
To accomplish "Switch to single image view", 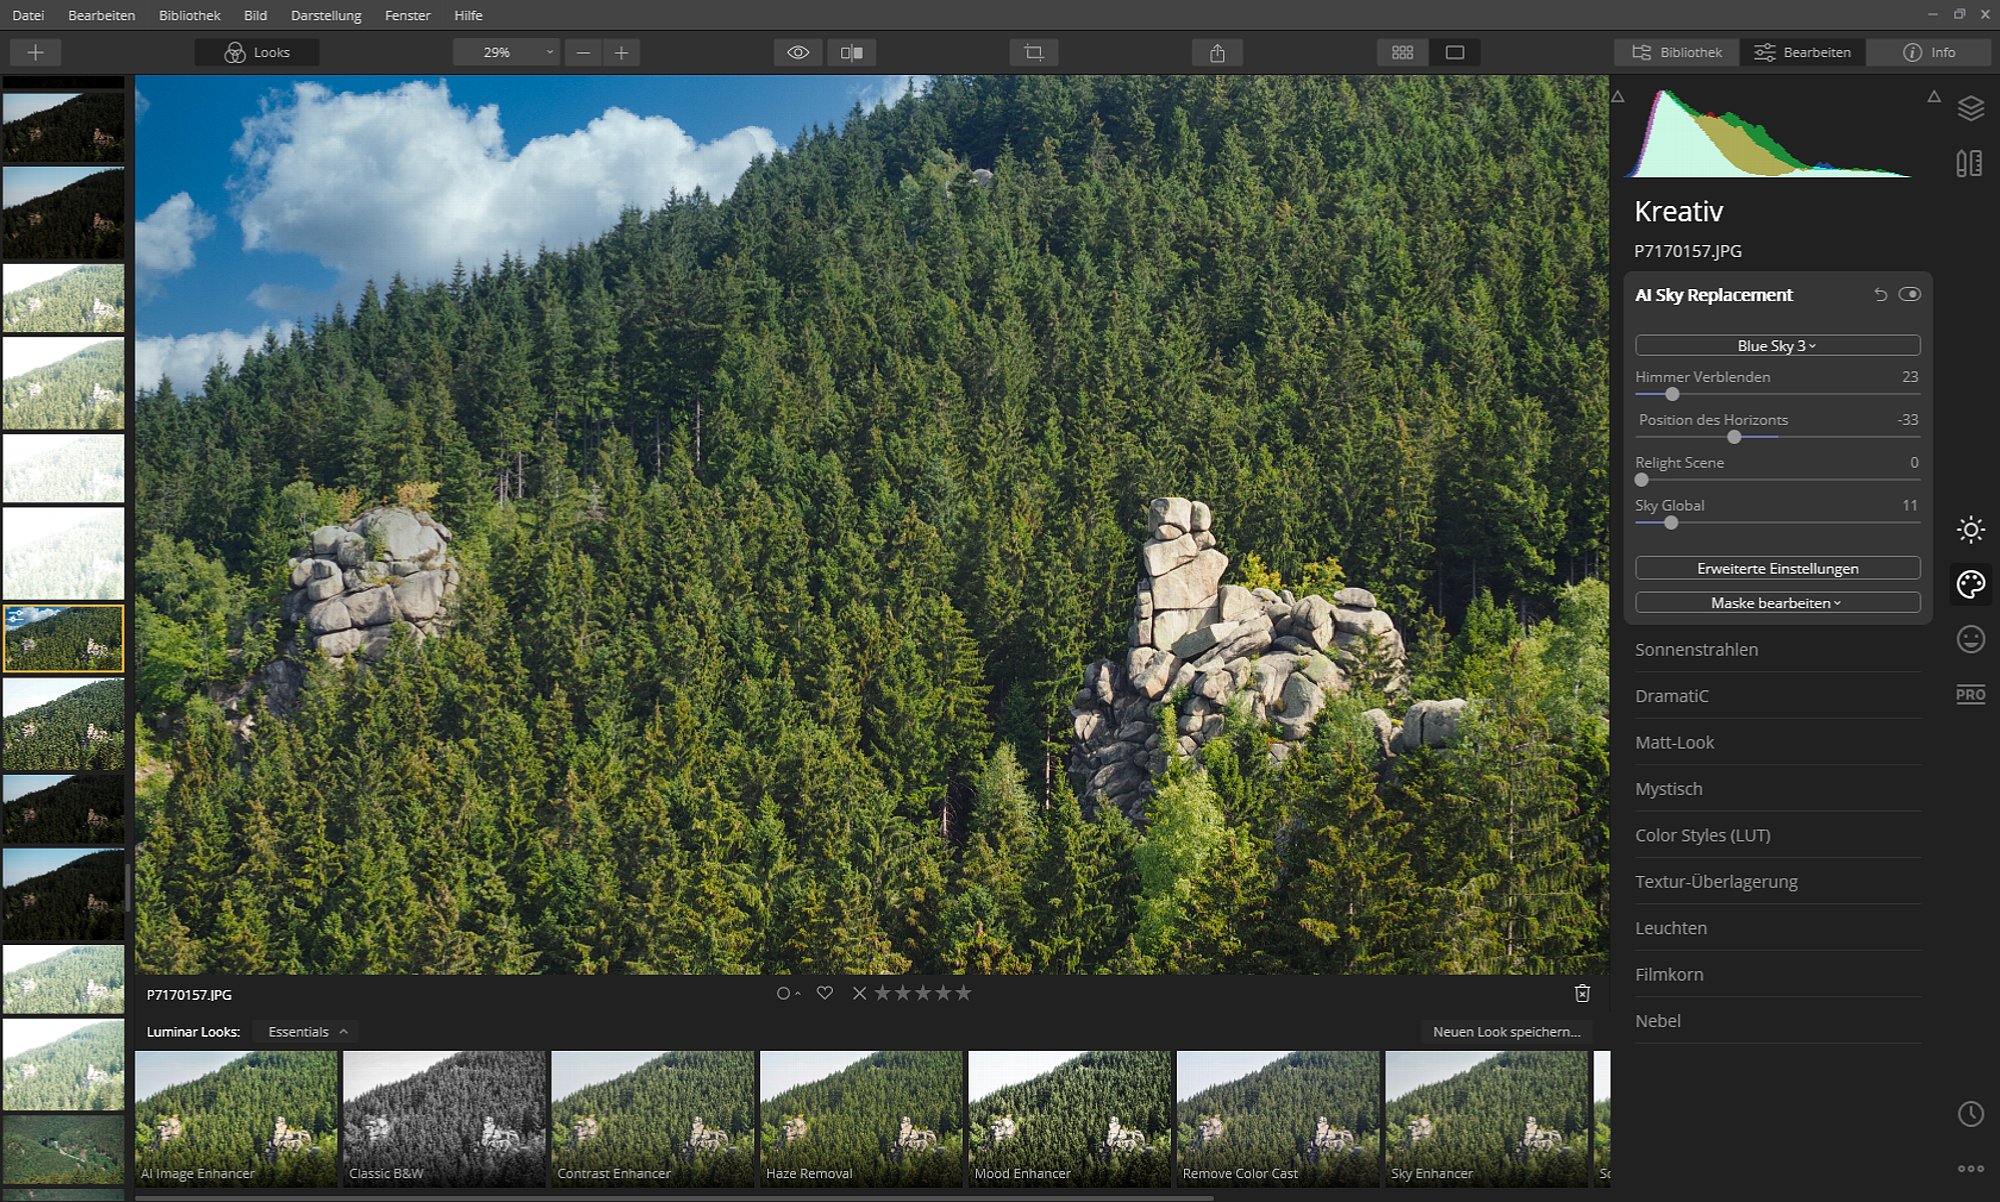I will tap(1455, 52).
